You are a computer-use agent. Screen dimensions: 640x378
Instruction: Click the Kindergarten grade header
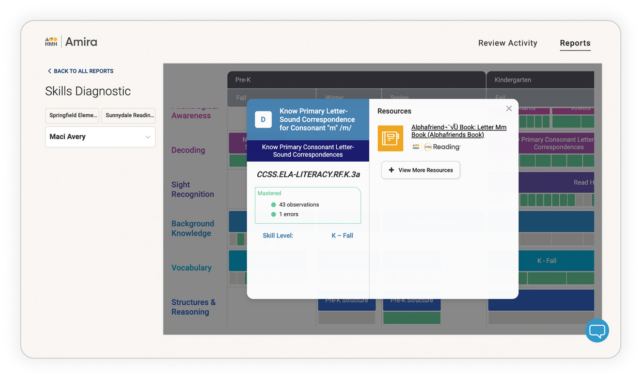click(x=541, y=80)
